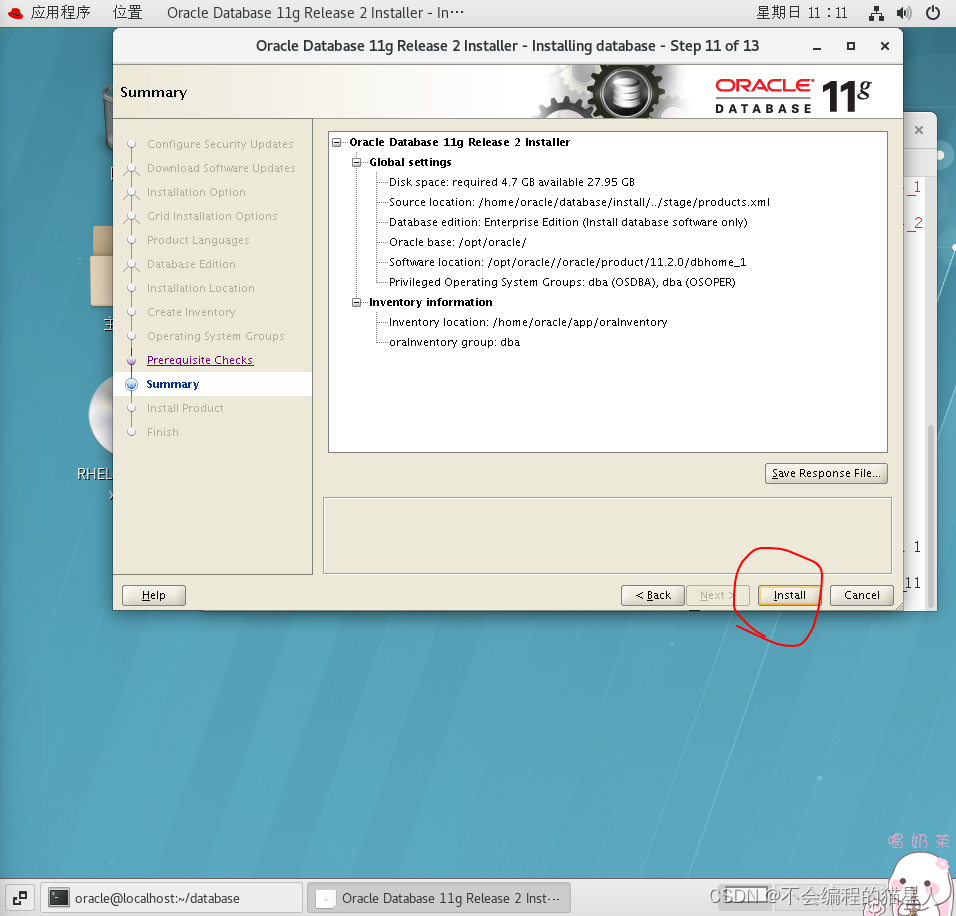Open Help in the installer
The width and height of the screenshot is (956, 916).
(x=154, y=595)
